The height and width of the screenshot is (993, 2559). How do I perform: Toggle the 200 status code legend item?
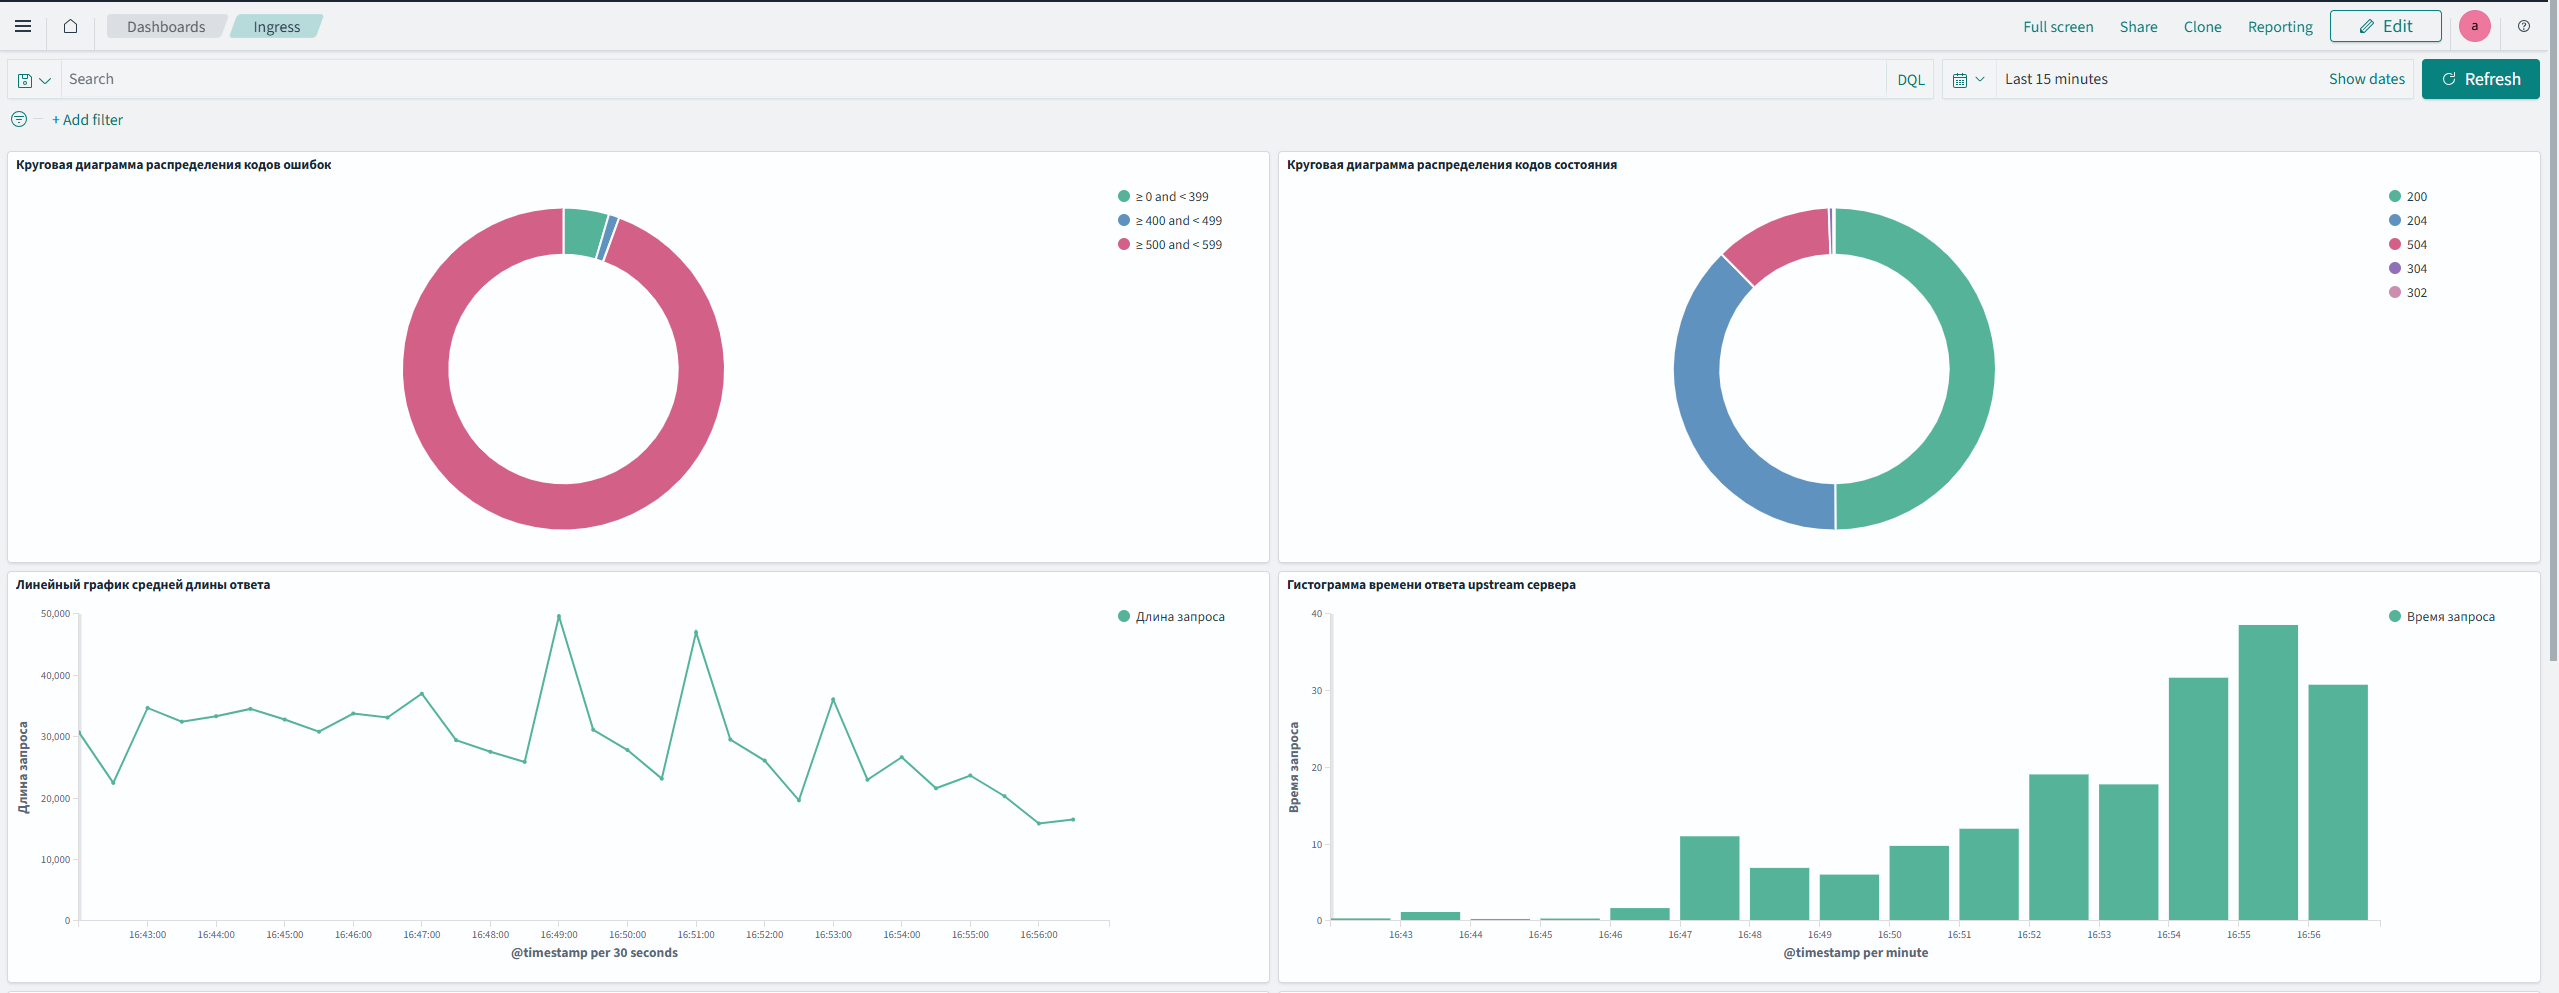2416,197
